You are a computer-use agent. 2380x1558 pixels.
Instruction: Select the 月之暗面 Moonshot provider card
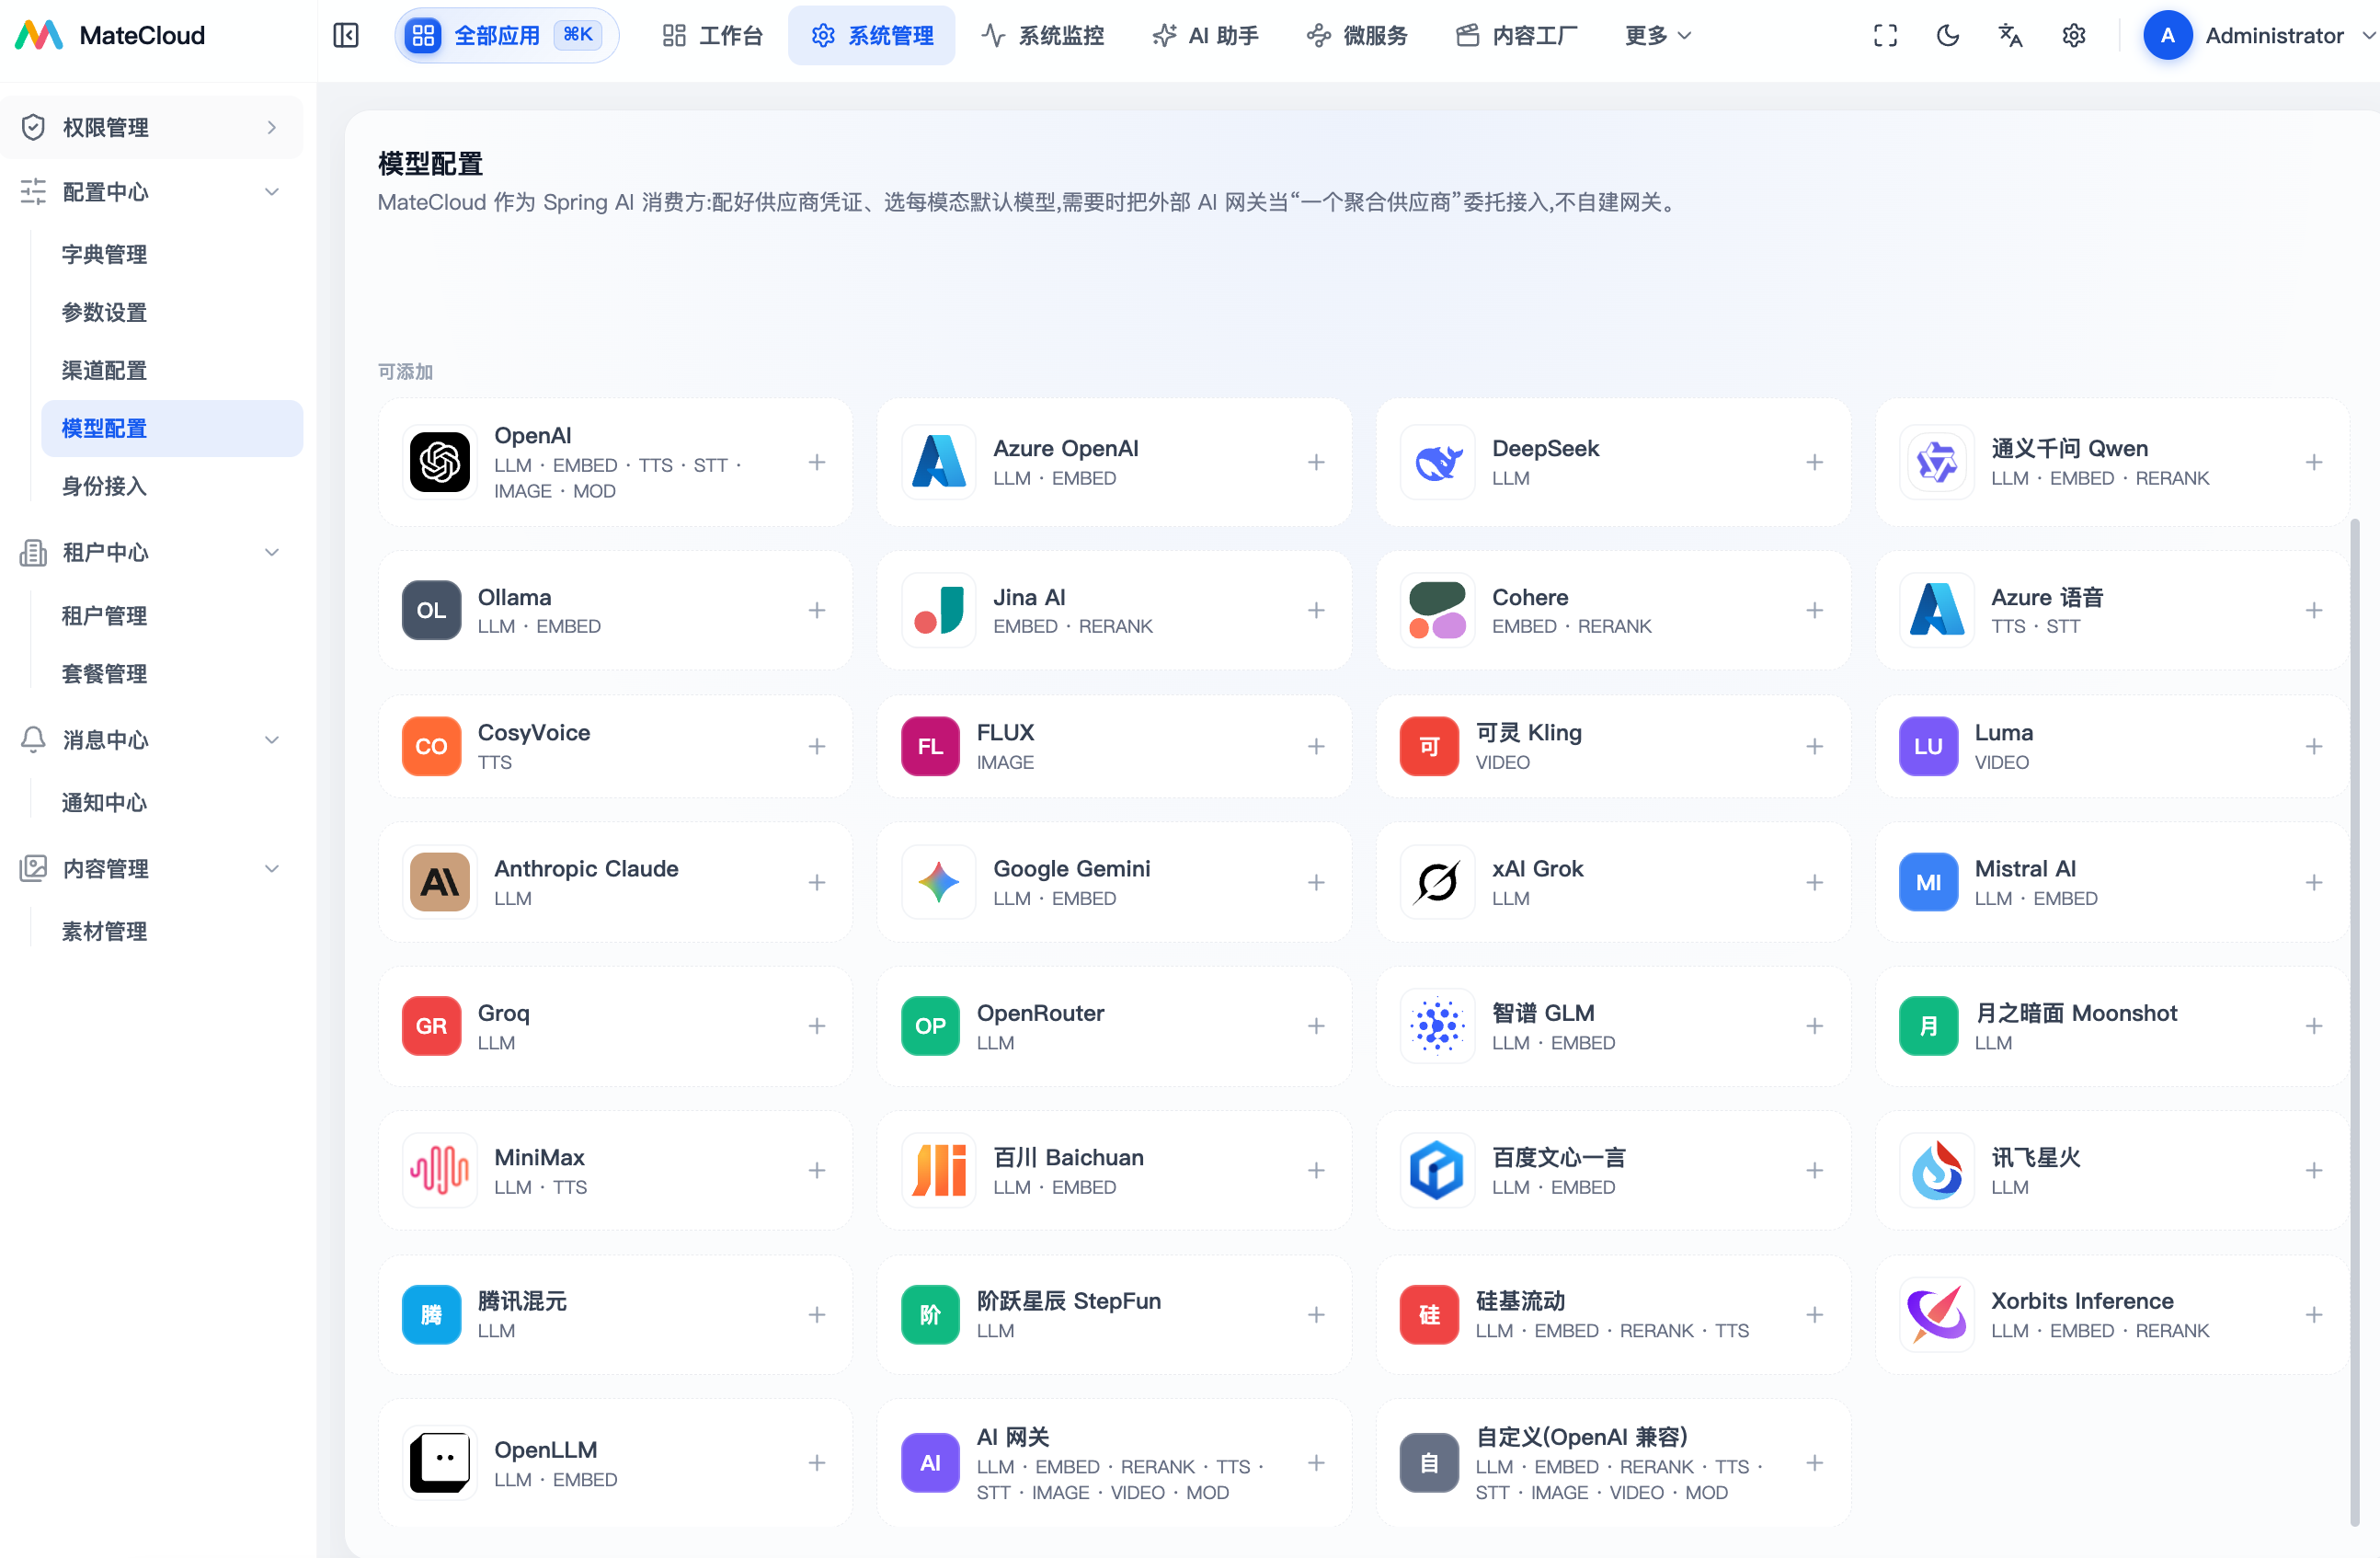(x=2111, y=1026)
